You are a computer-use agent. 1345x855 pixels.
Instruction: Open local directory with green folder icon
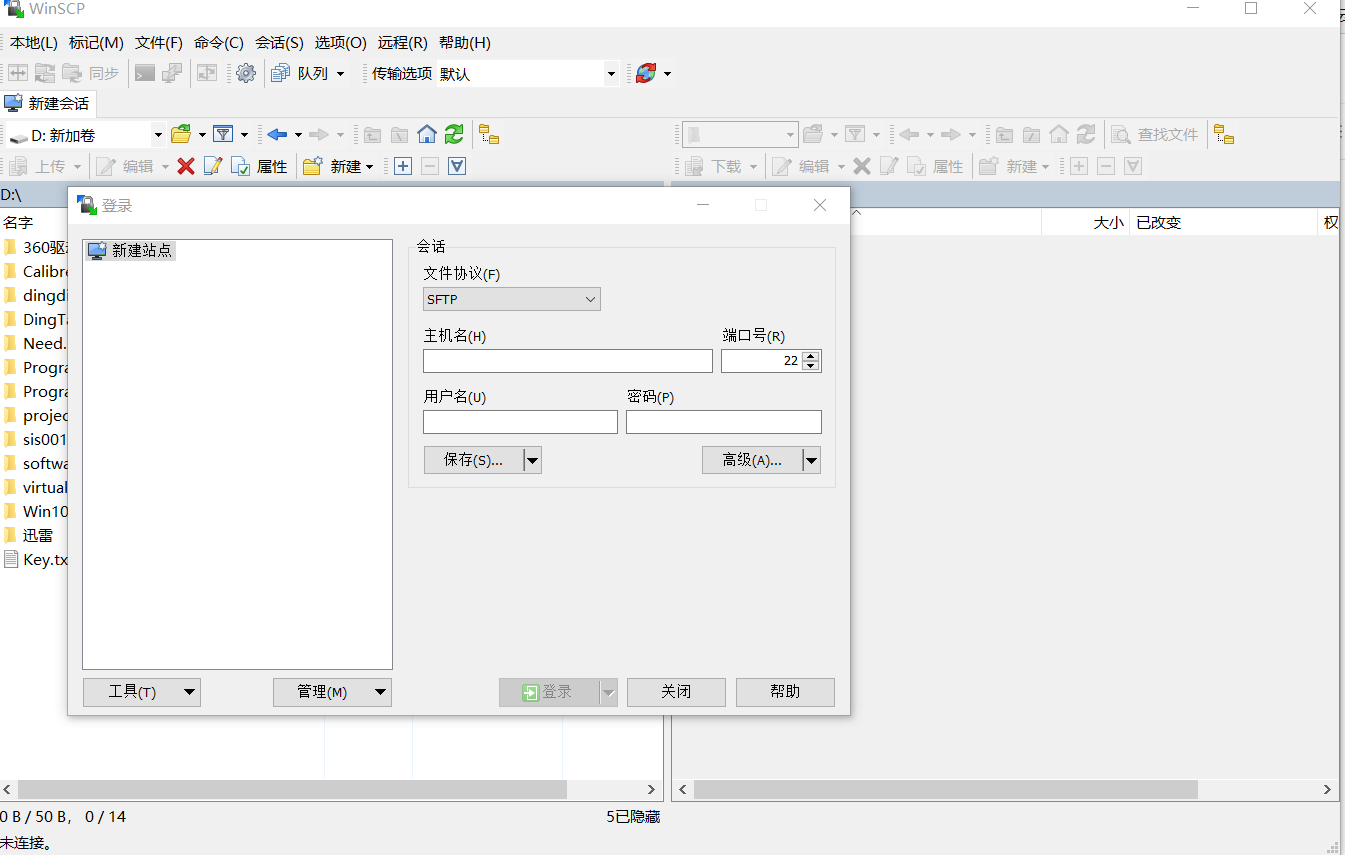tap(182, 134)
